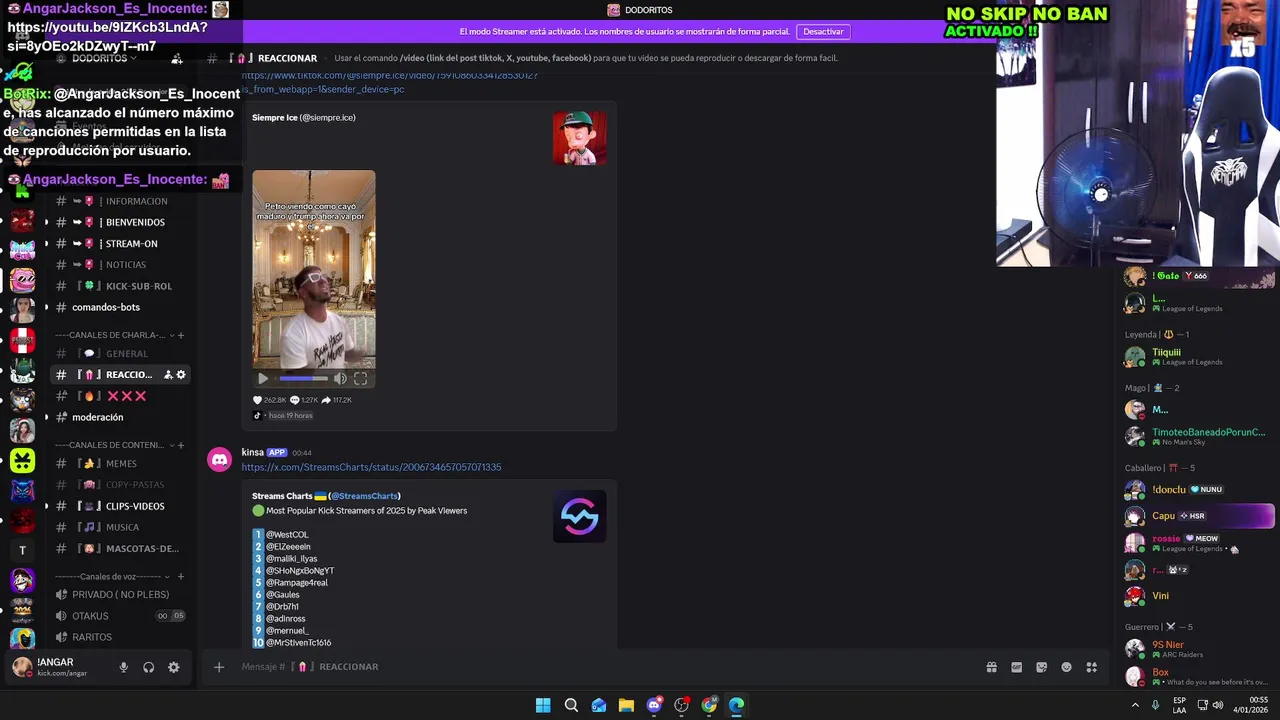Screen dimensions: 1280x720
Task: Open the gift Nitro icon
Action: point(992,667)
